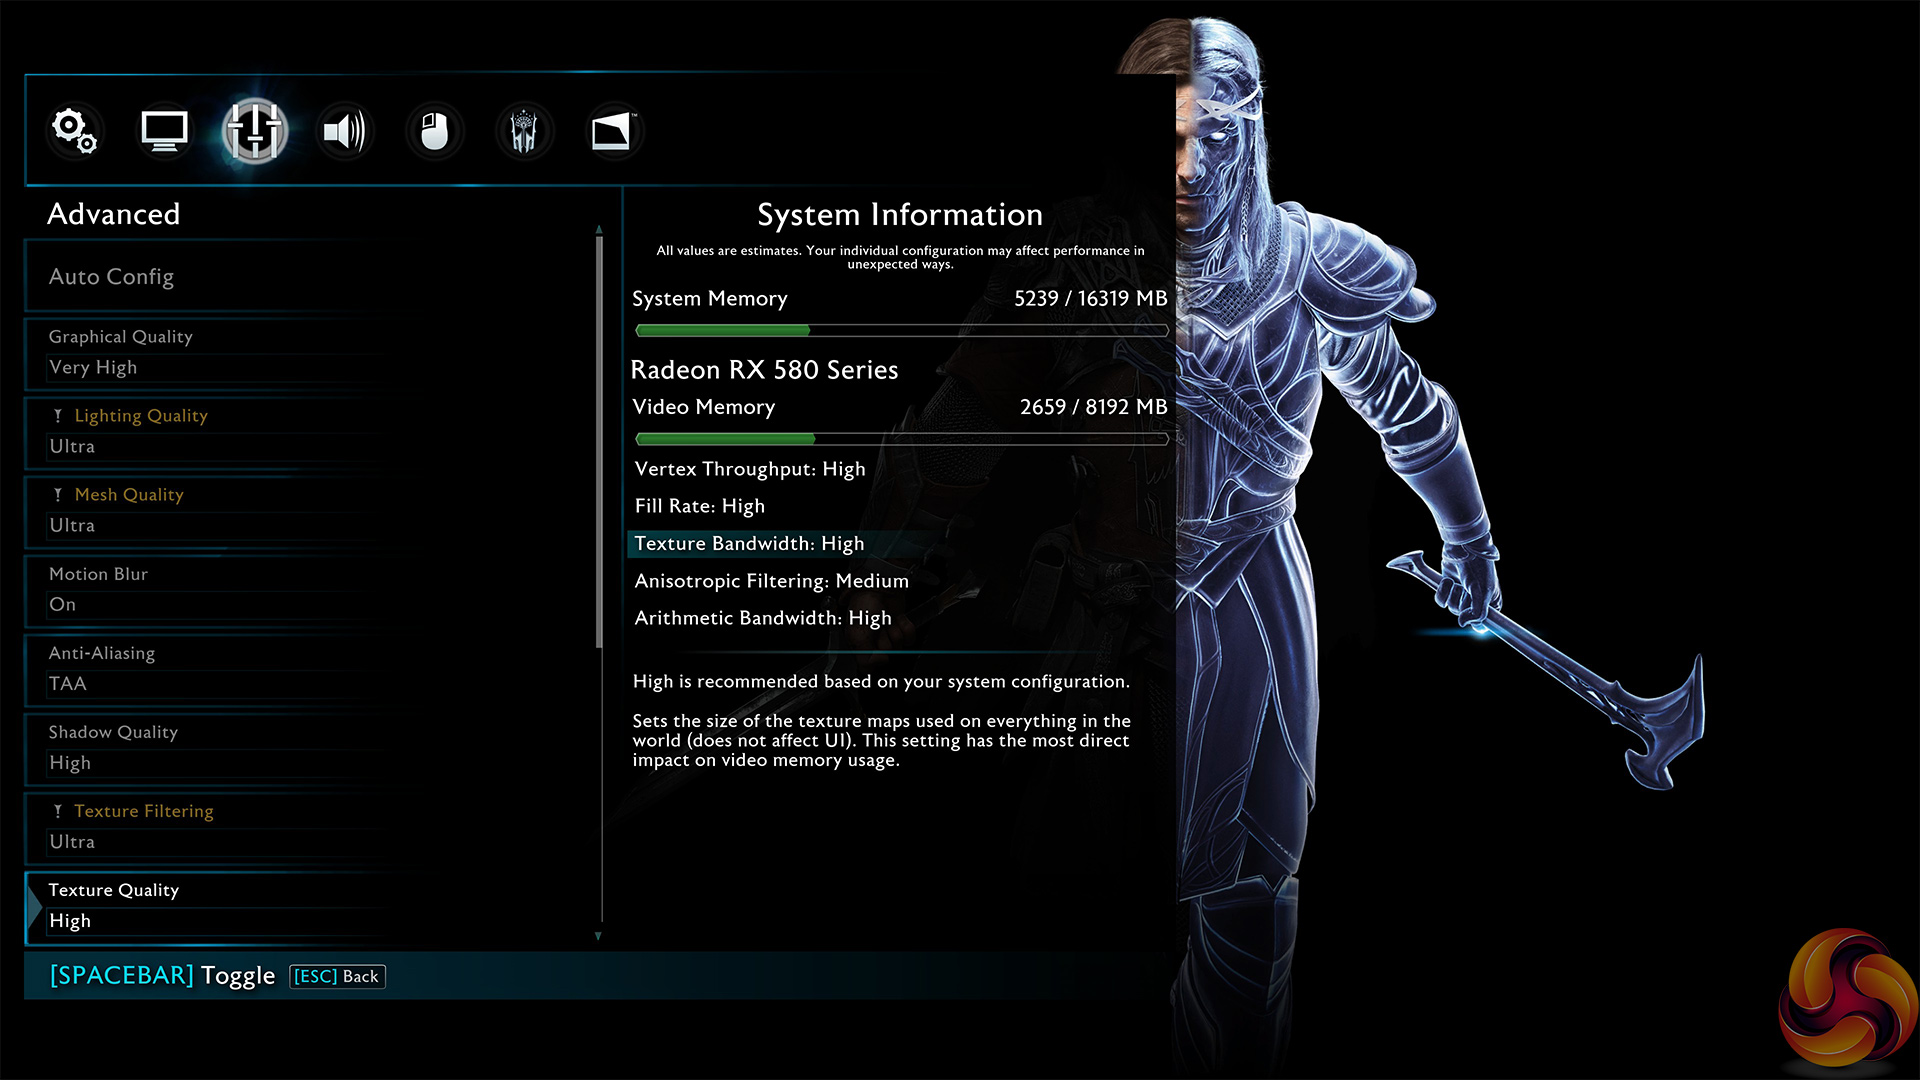Open the benchmark screen icon
Viewport: 1920px width, 1080px height.
click(x=612, y=131)
